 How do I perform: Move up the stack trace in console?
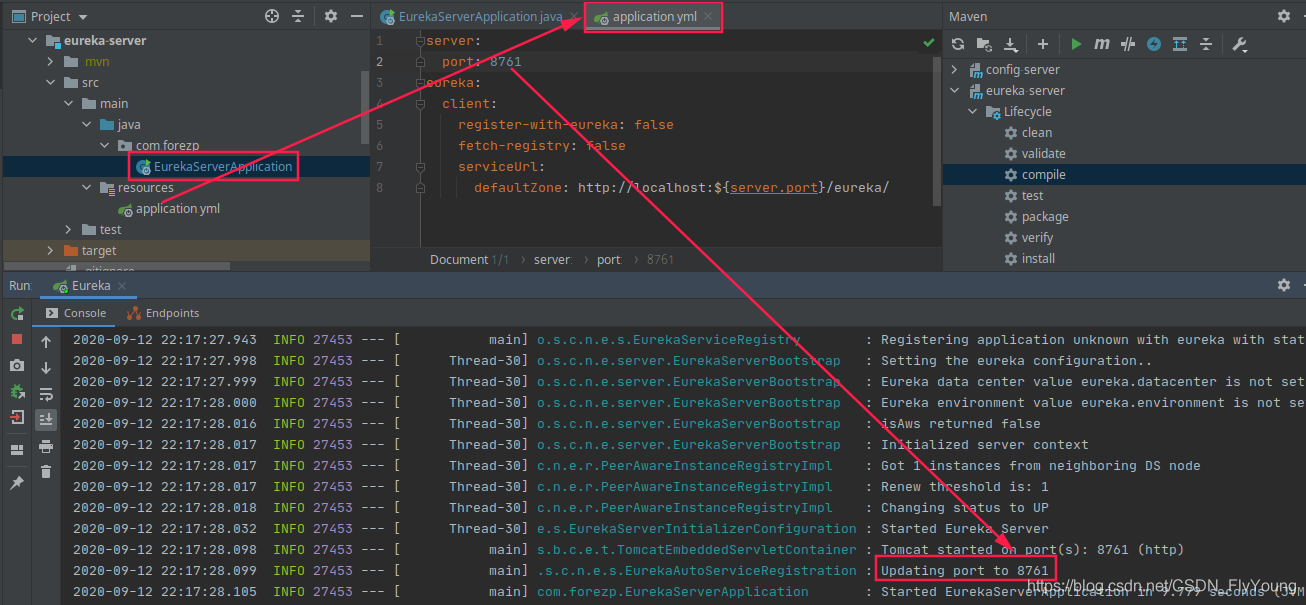pyautogui.click(x=46, y=342)
